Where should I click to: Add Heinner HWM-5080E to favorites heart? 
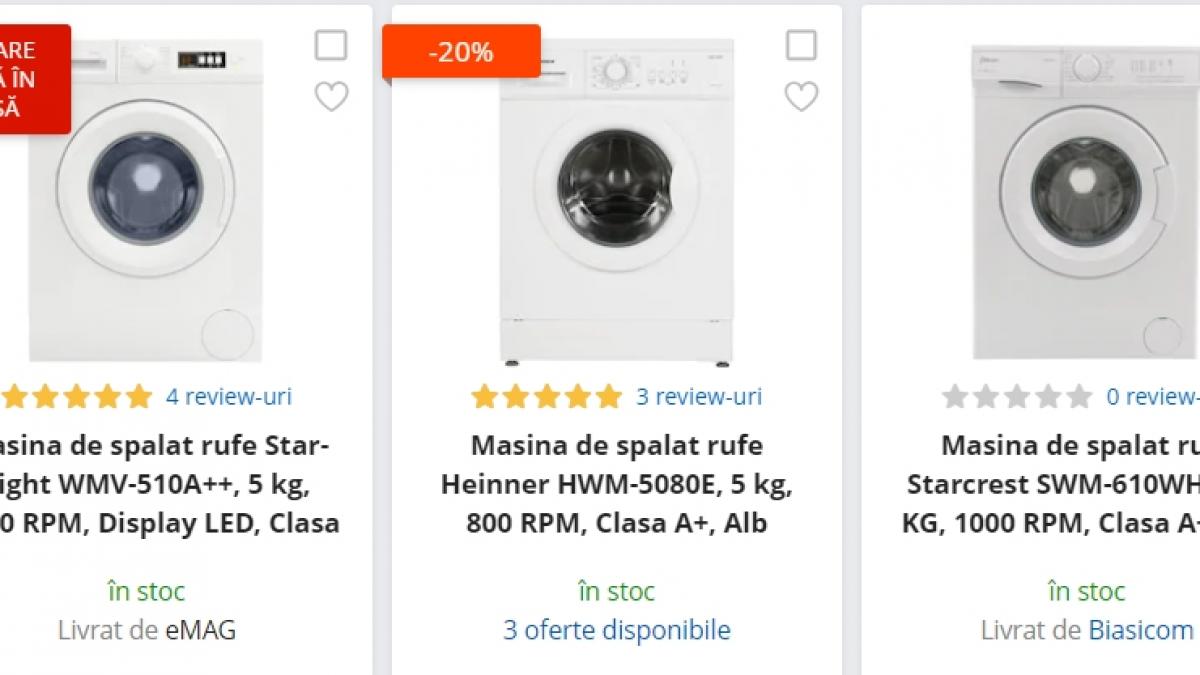[x=801, y=97]
